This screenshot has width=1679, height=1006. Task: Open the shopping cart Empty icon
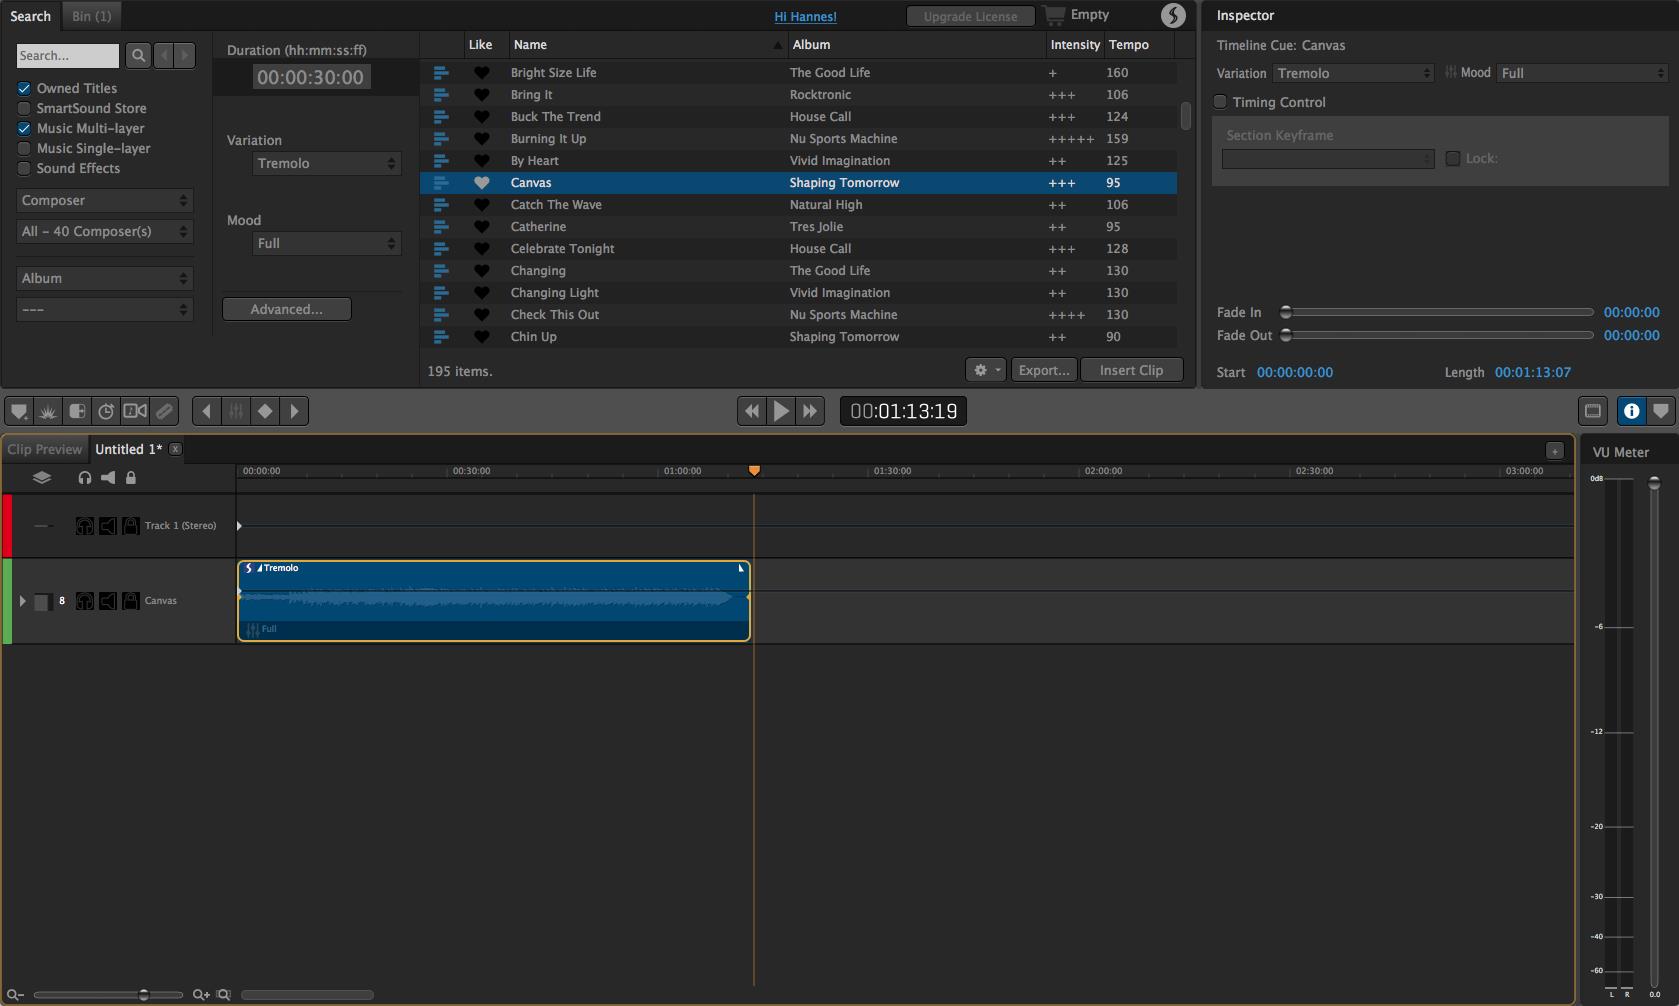click(x=1054, y=15)
